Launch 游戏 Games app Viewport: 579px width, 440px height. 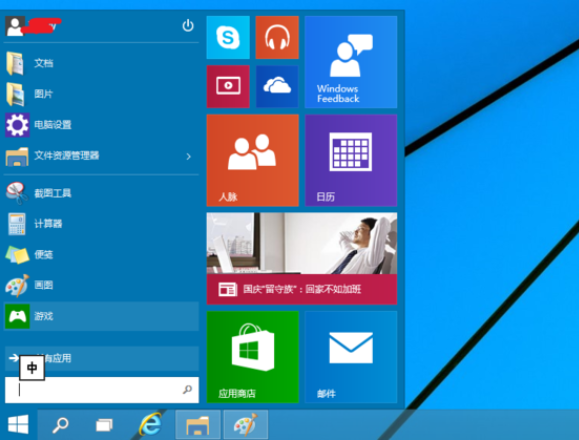pyautogui.click(x=101, y=316)
